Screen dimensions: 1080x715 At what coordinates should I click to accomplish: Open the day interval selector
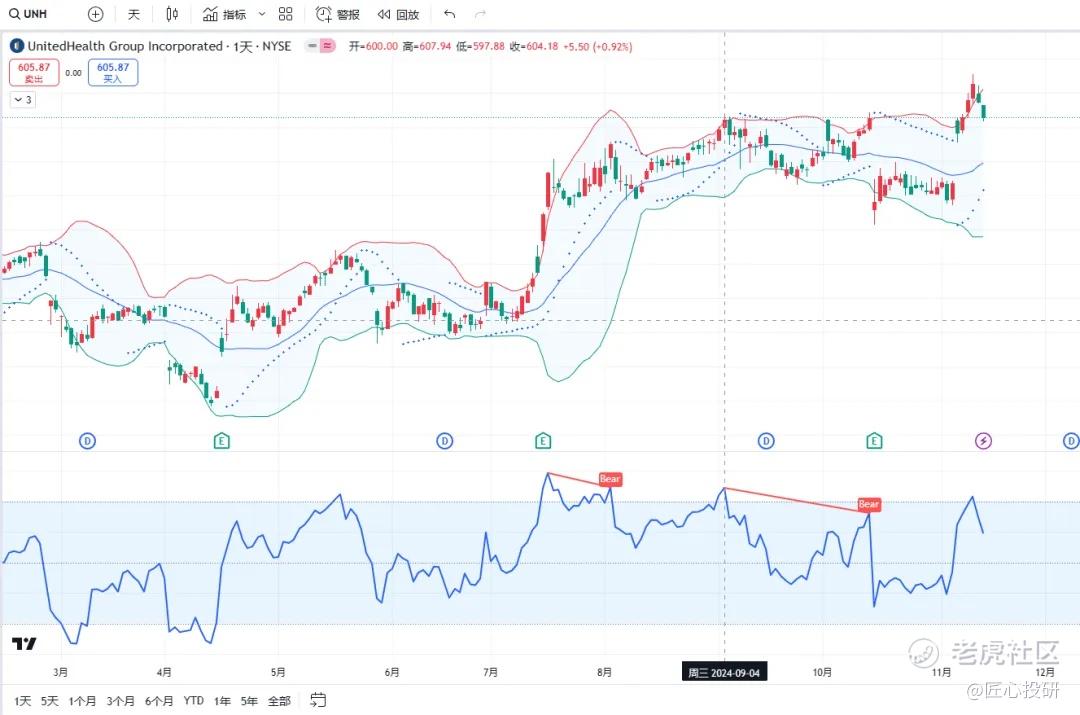click(x=134, y=14)
